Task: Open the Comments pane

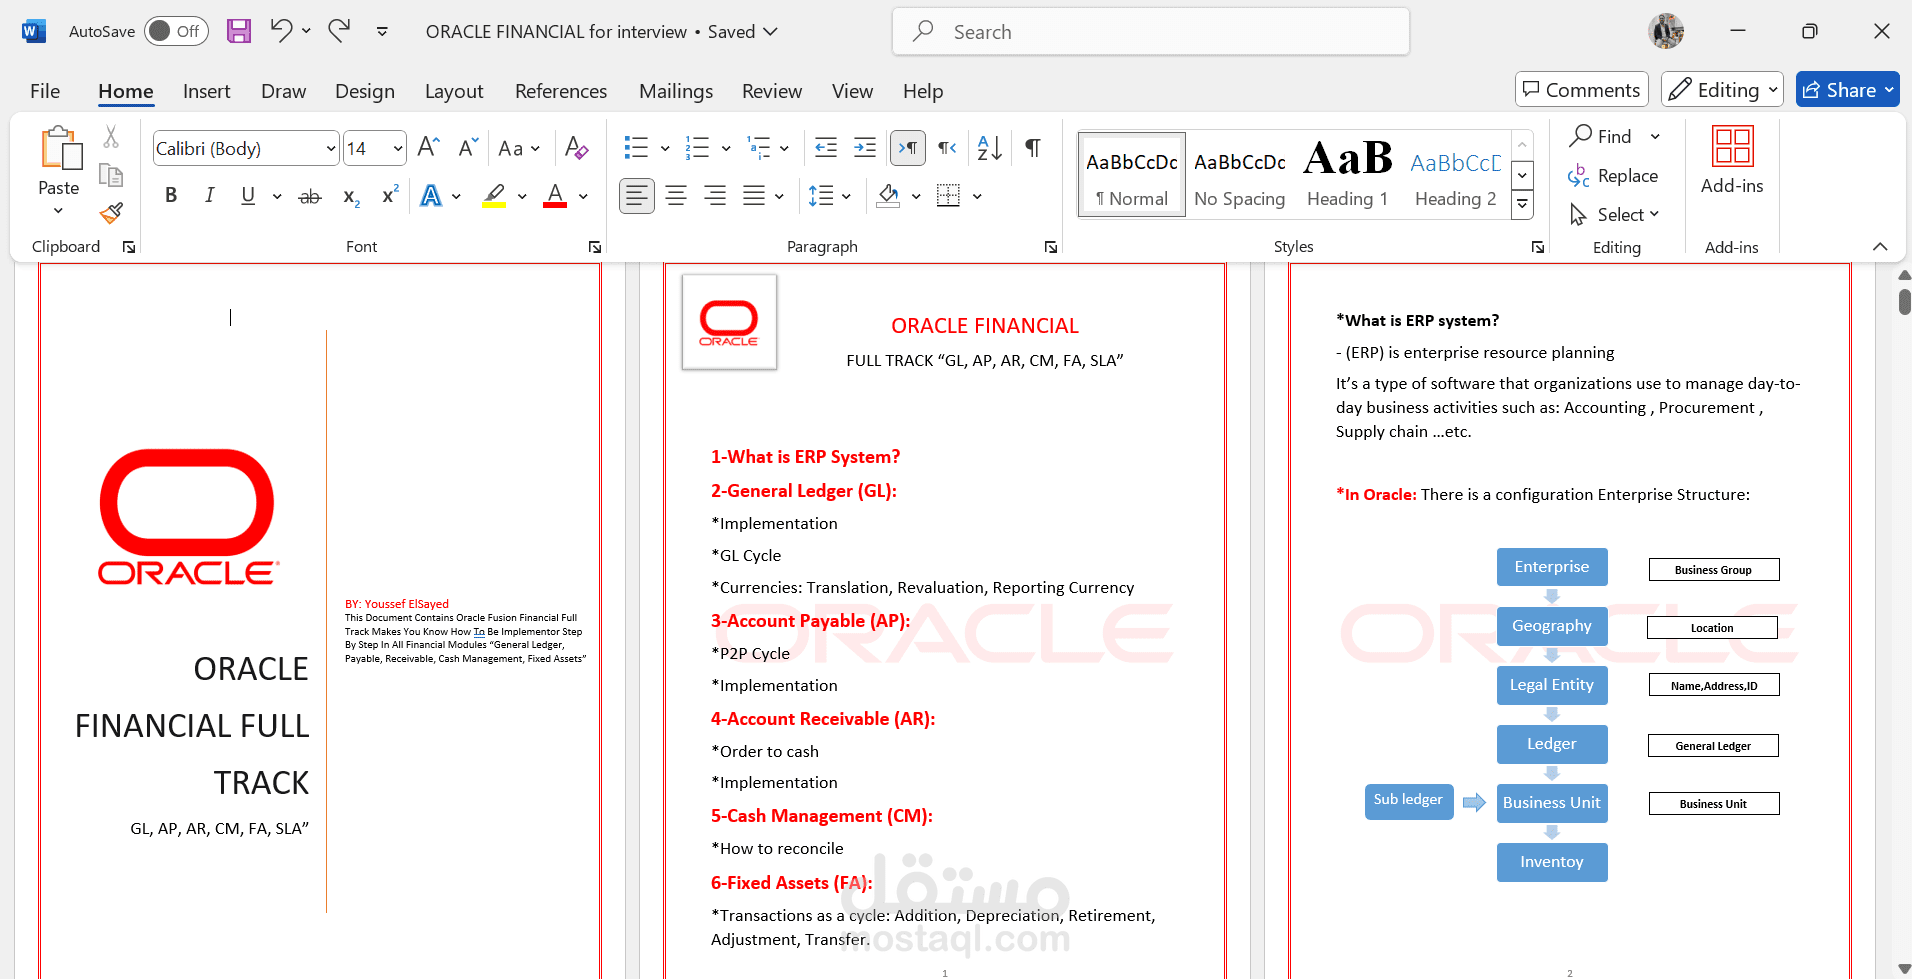Action: tap(1582, 90)
